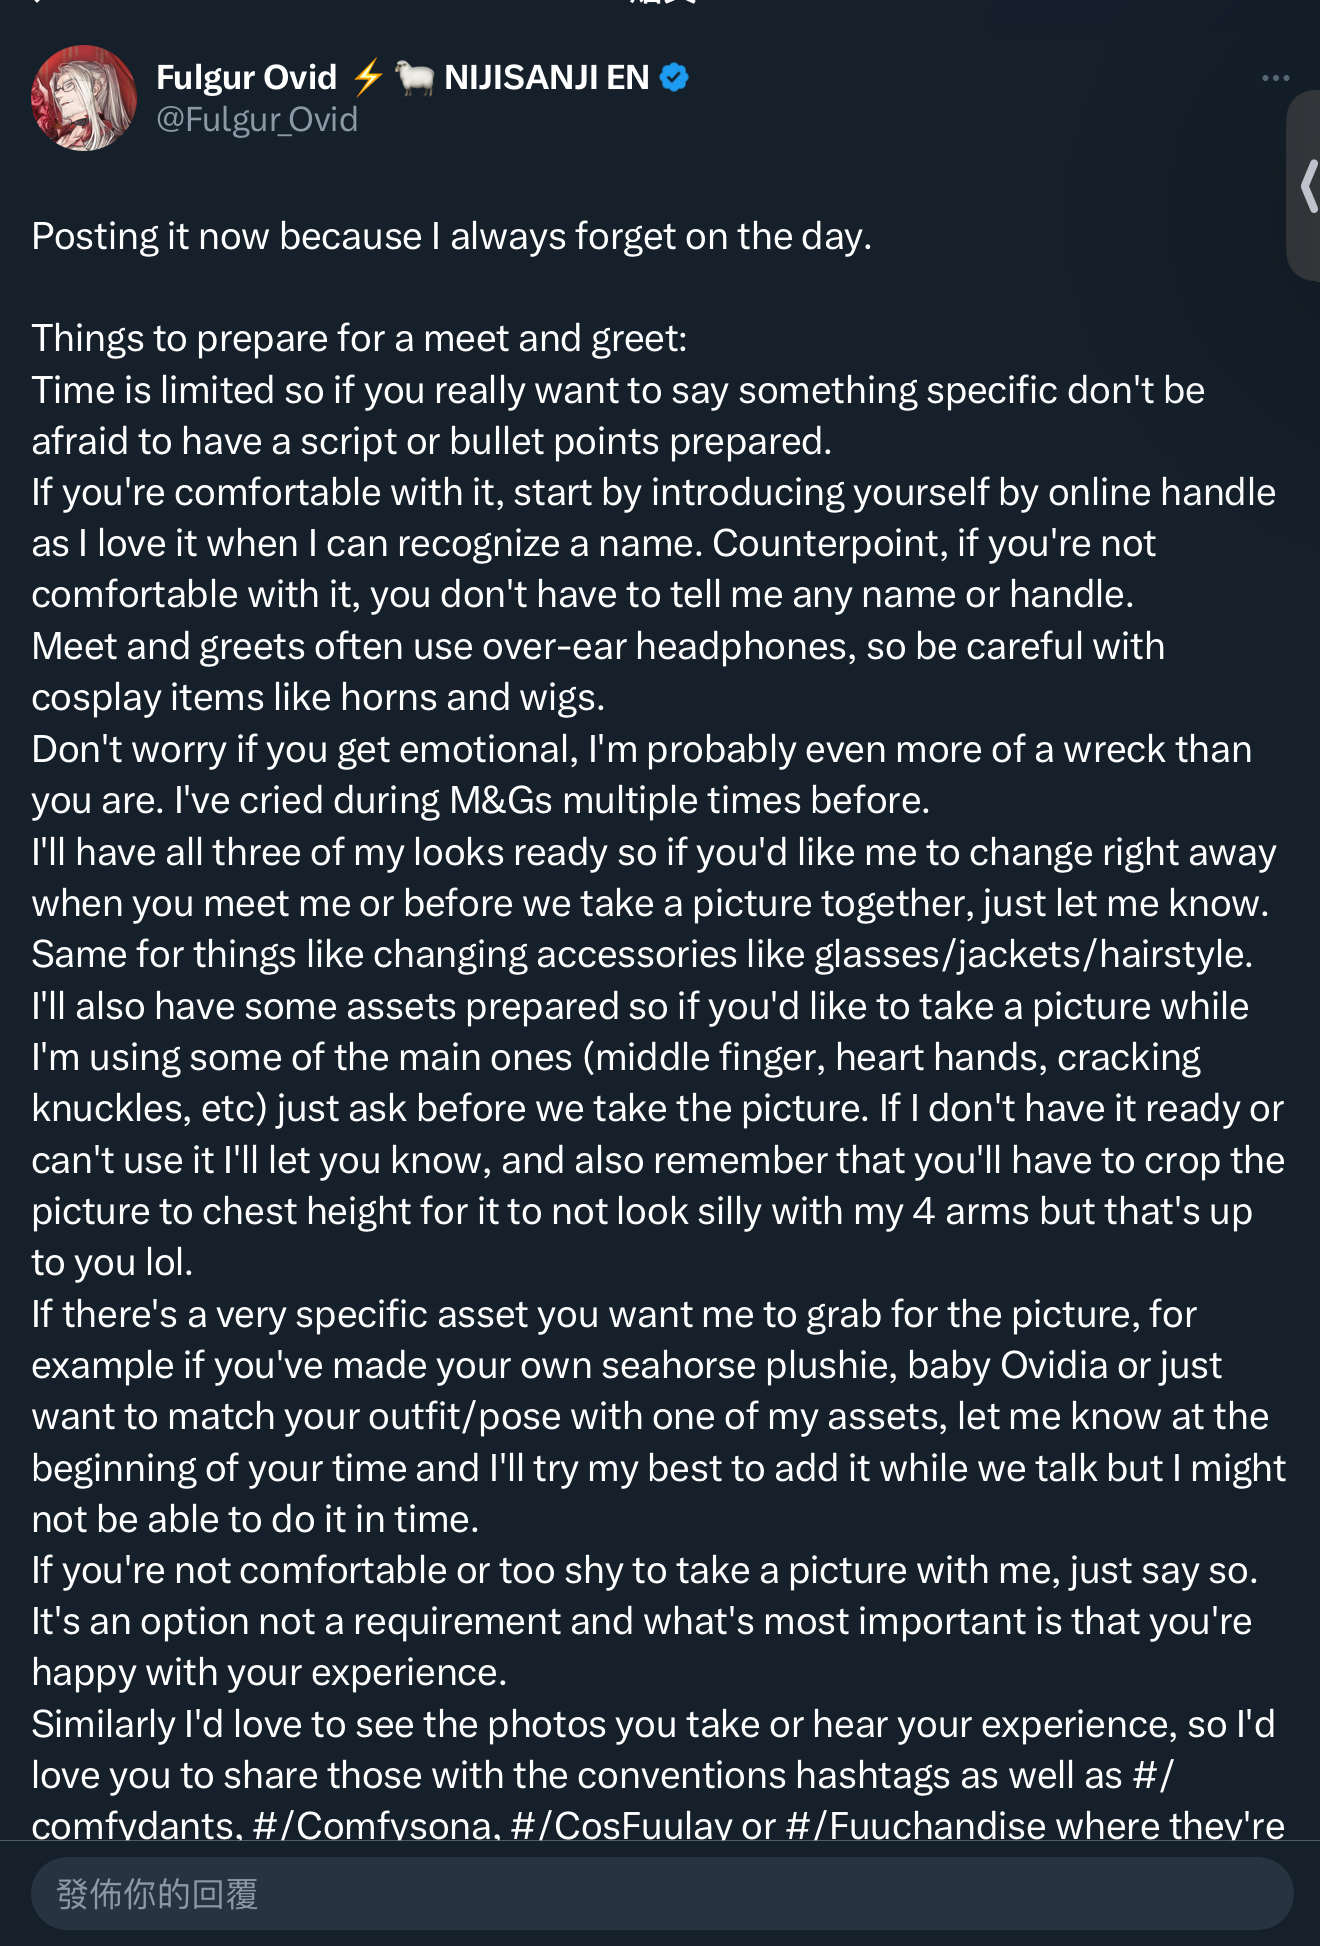The width and height of the screenshot is (1320, 1946).
Task: Tap the #/Comfysona hashtag text
Action: [374, 1824]
